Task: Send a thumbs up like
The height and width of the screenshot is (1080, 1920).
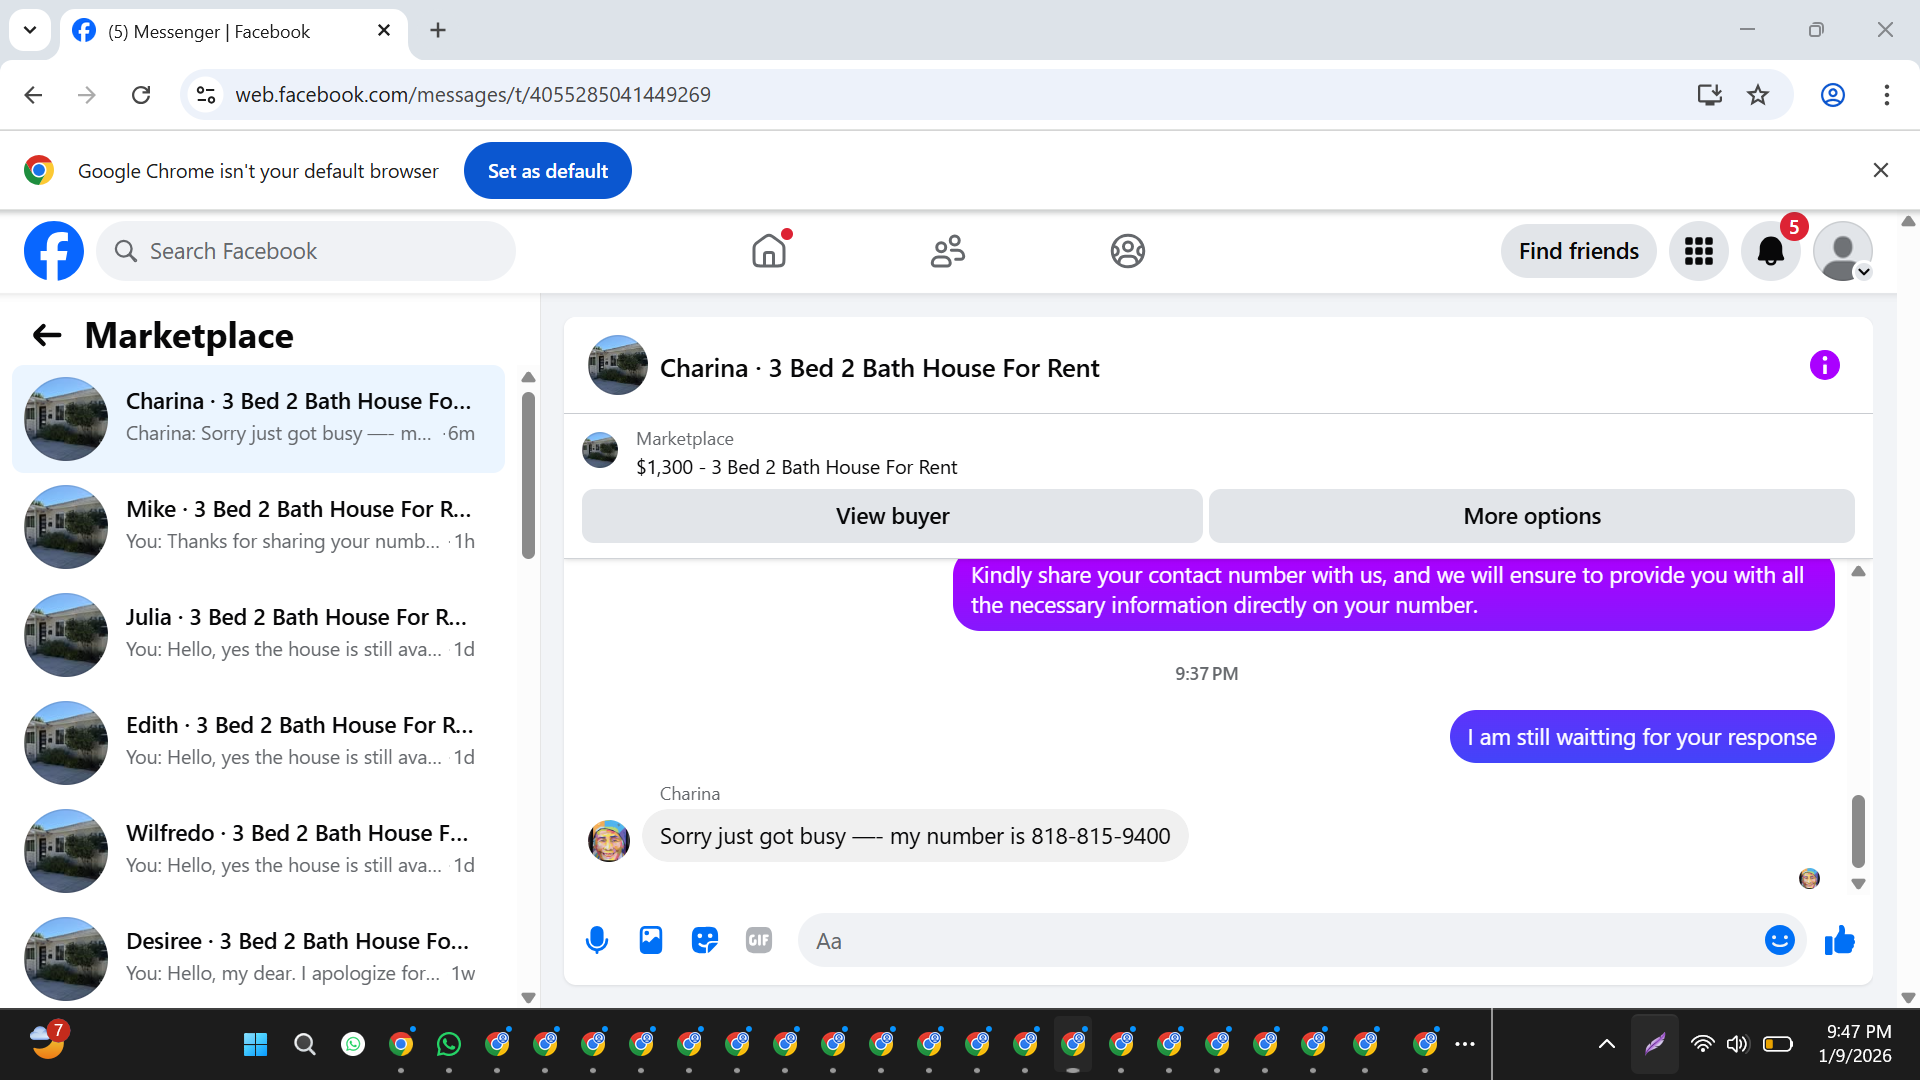Action: pyautogui.click(x=1839, y=940)
